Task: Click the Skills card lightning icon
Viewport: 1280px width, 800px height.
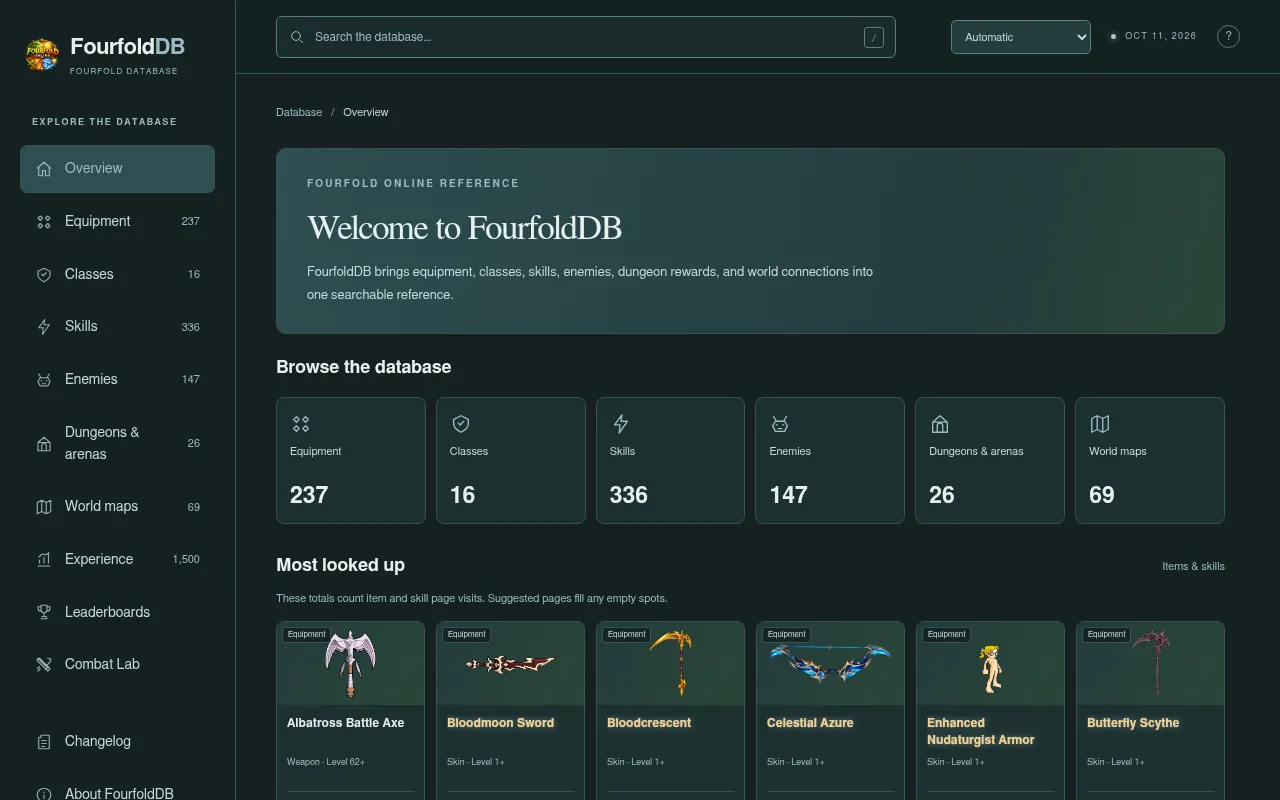Action: coord(621,424)
